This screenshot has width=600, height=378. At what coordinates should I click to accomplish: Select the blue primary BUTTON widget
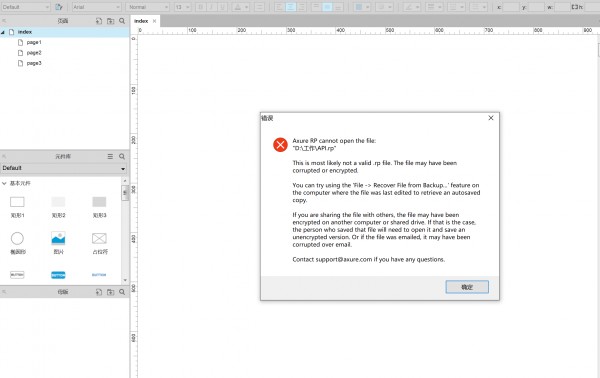click(58, 275)
